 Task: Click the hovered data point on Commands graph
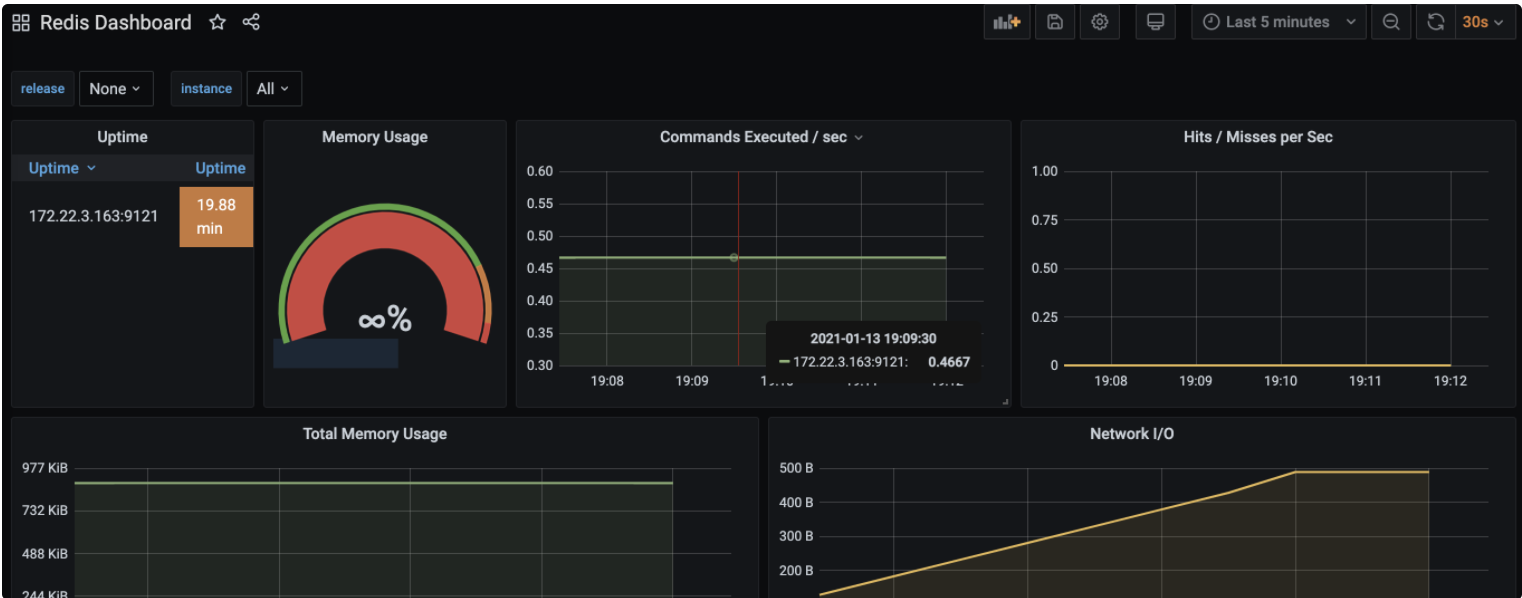tap(734, 258)
